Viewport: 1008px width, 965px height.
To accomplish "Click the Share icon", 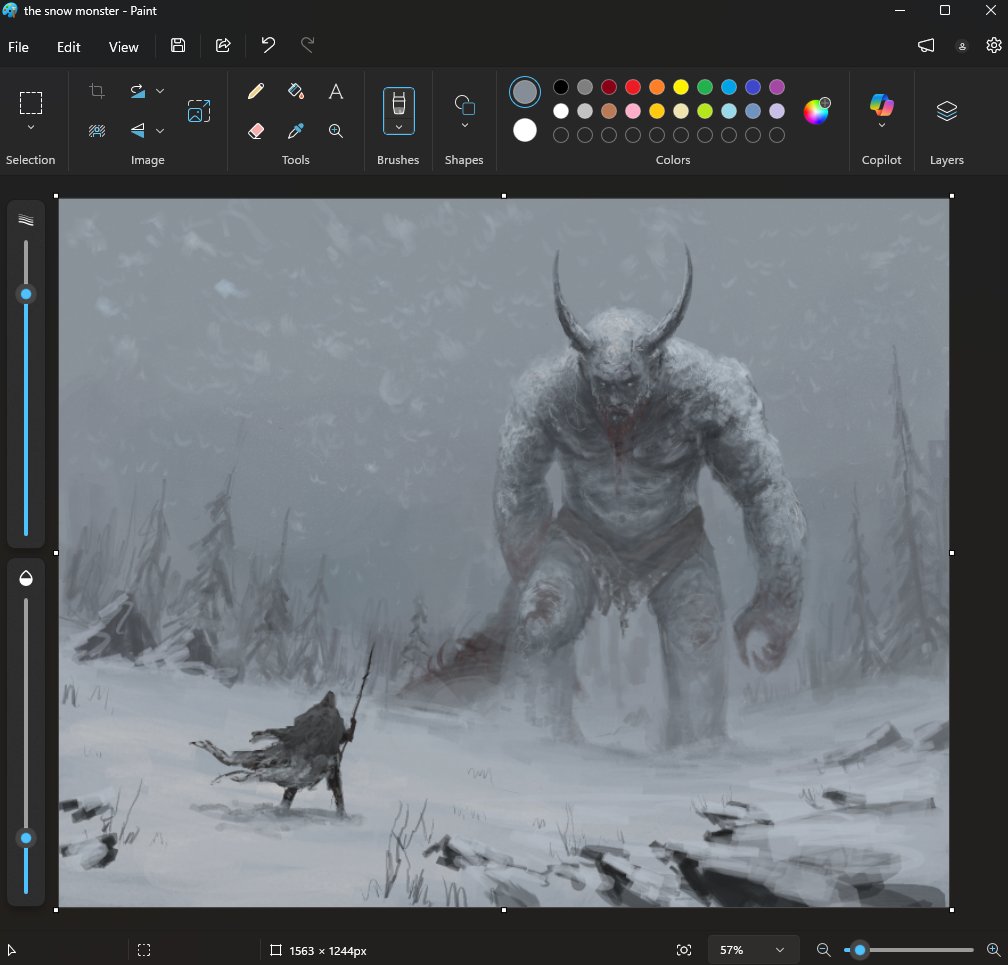I will click(223, 45).
